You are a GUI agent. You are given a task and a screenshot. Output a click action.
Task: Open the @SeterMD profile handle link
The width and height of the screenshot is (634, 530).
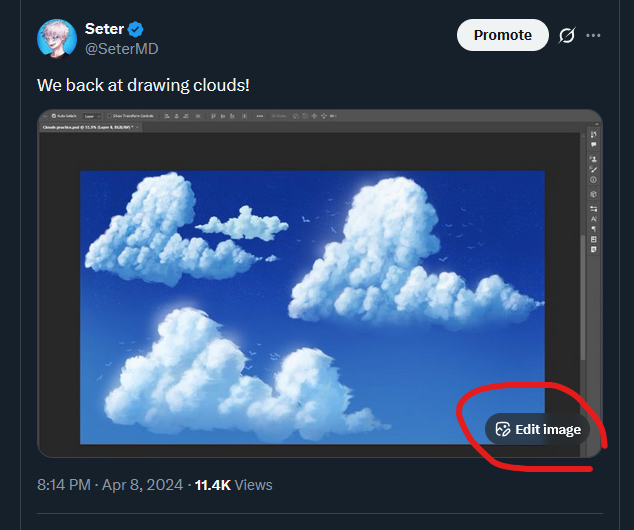[122, 49]
